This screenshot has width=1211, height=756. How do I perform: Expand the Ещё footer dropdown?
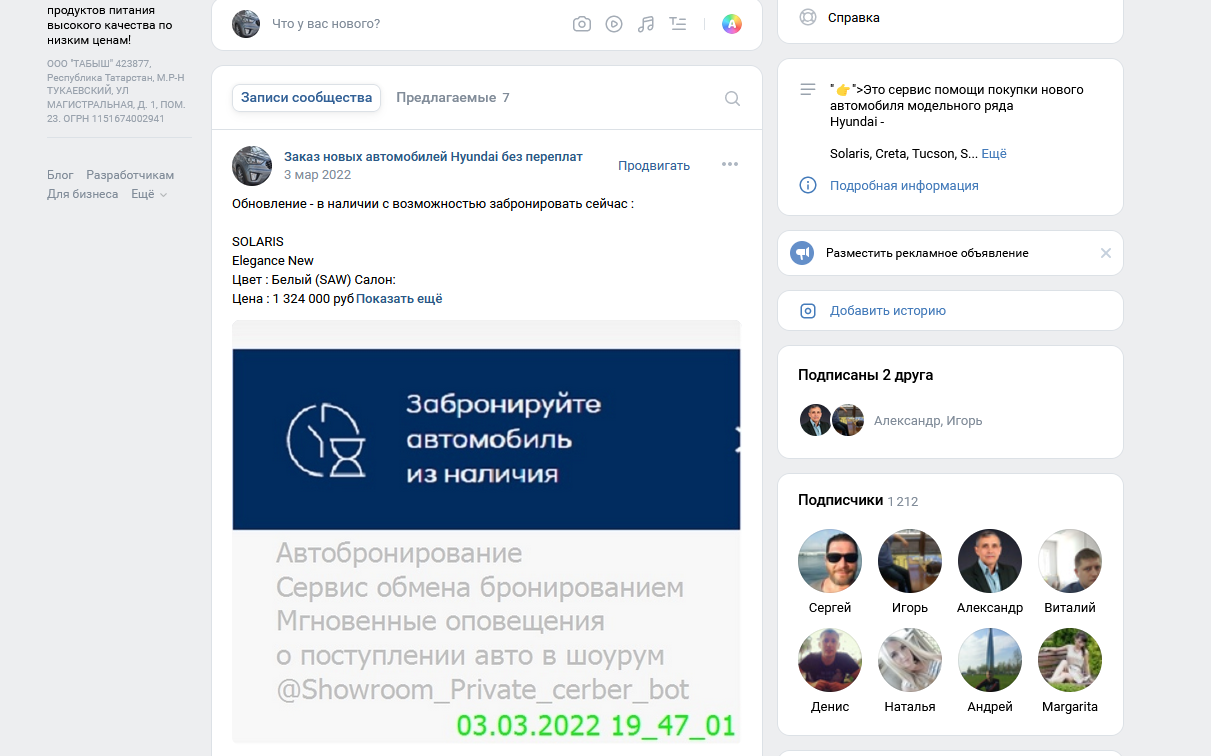(149, 194)
